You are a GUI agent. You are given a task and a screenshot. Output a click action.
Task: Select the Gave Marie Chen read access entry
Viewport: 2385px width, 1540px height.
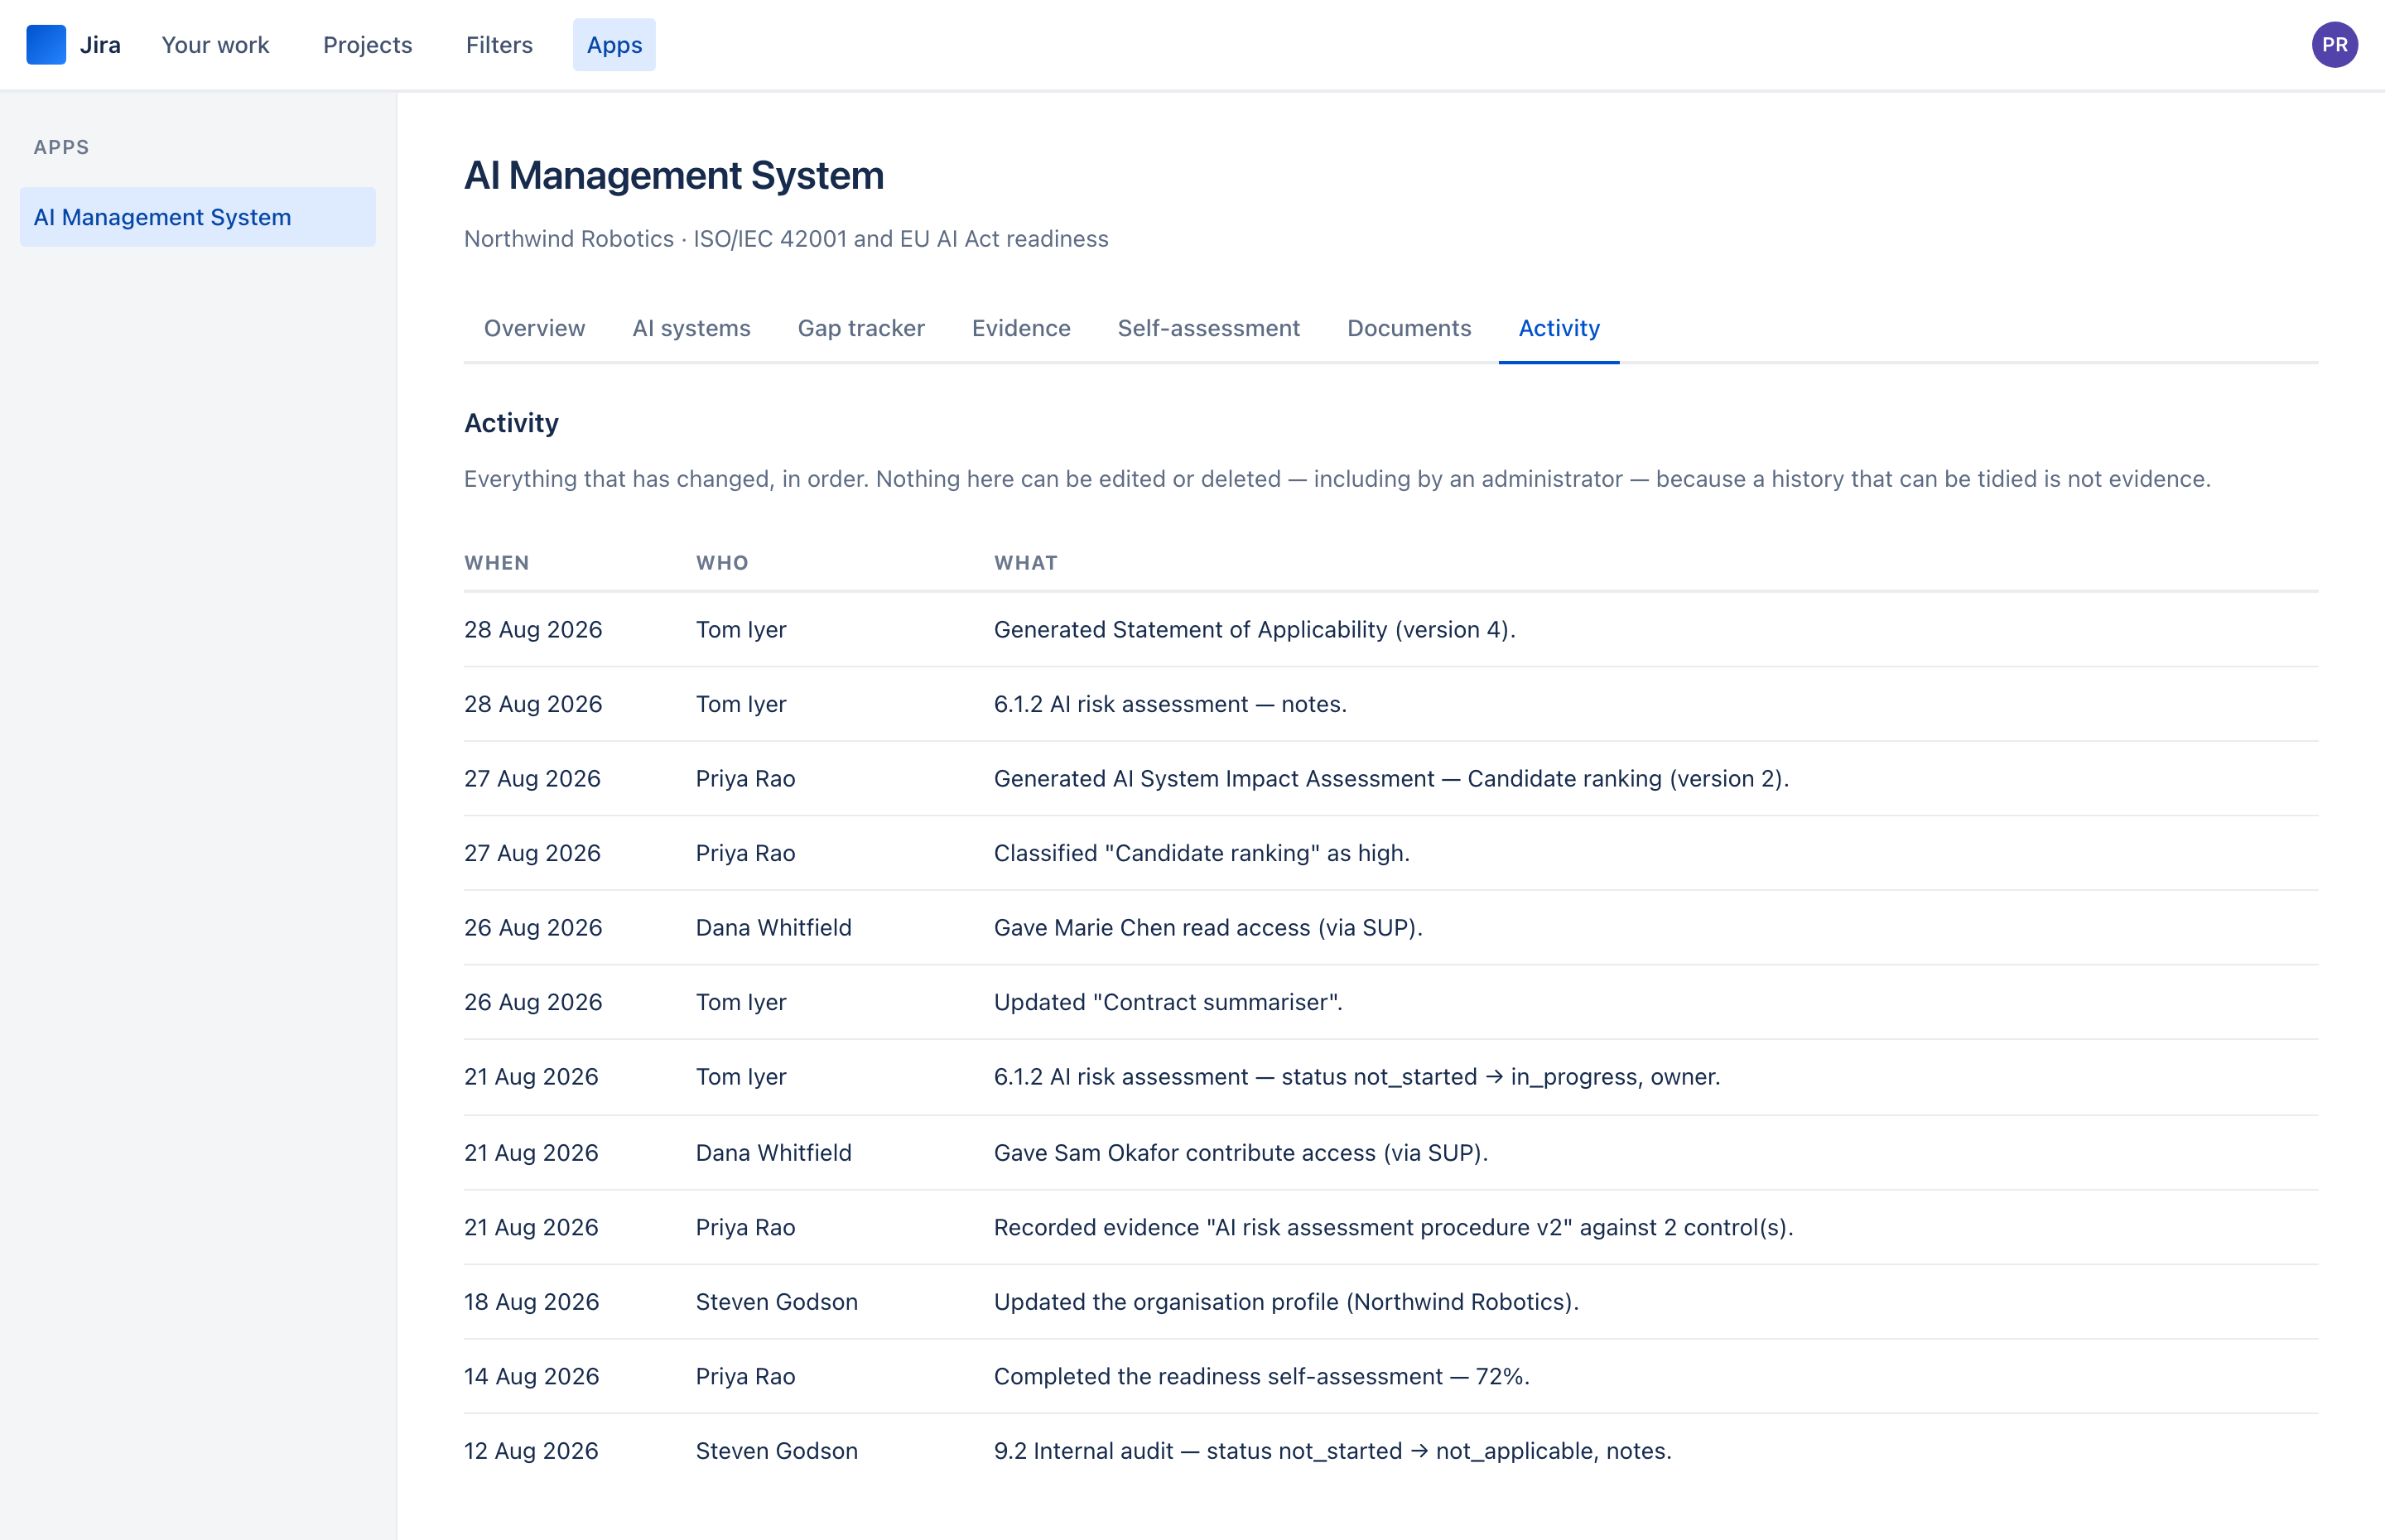pyautogui.click(x=1391, y=928)
